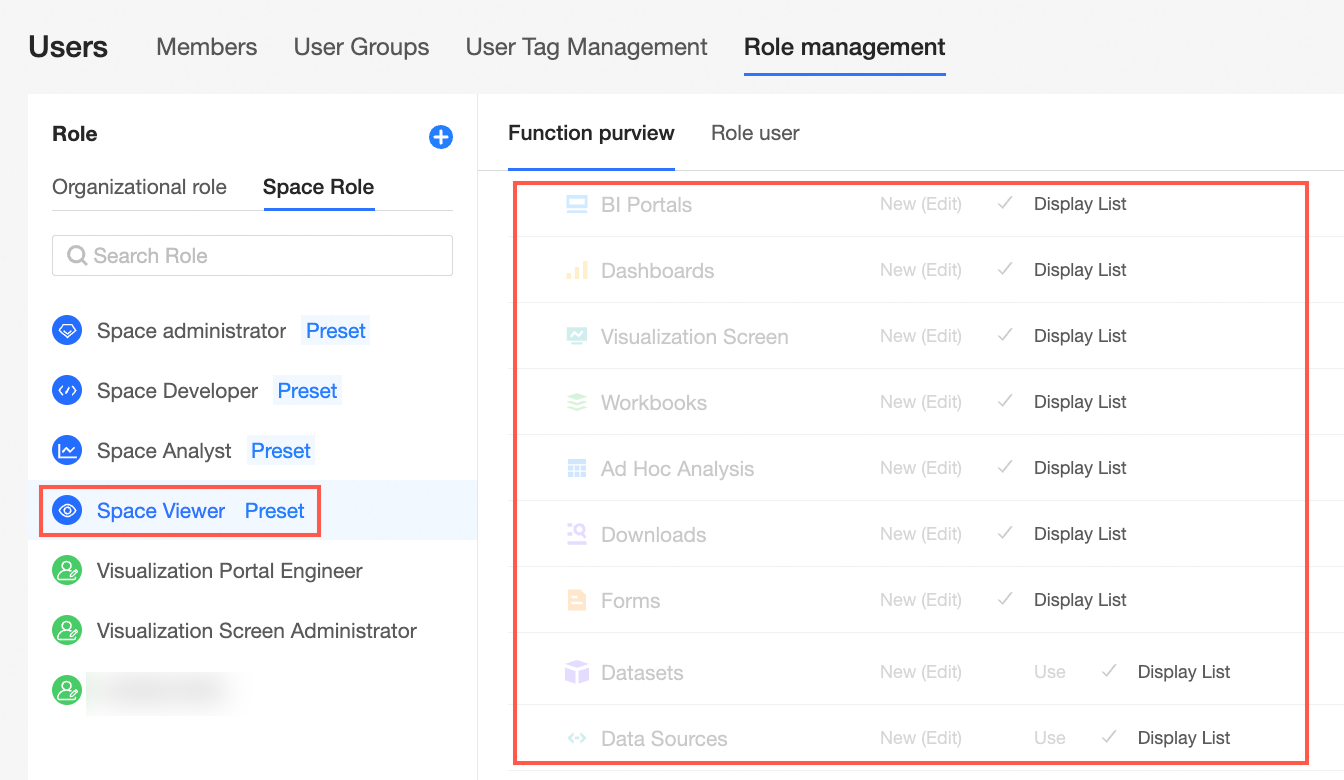Toggle Display List checkmark for Data Sources

click(1109, 738)
